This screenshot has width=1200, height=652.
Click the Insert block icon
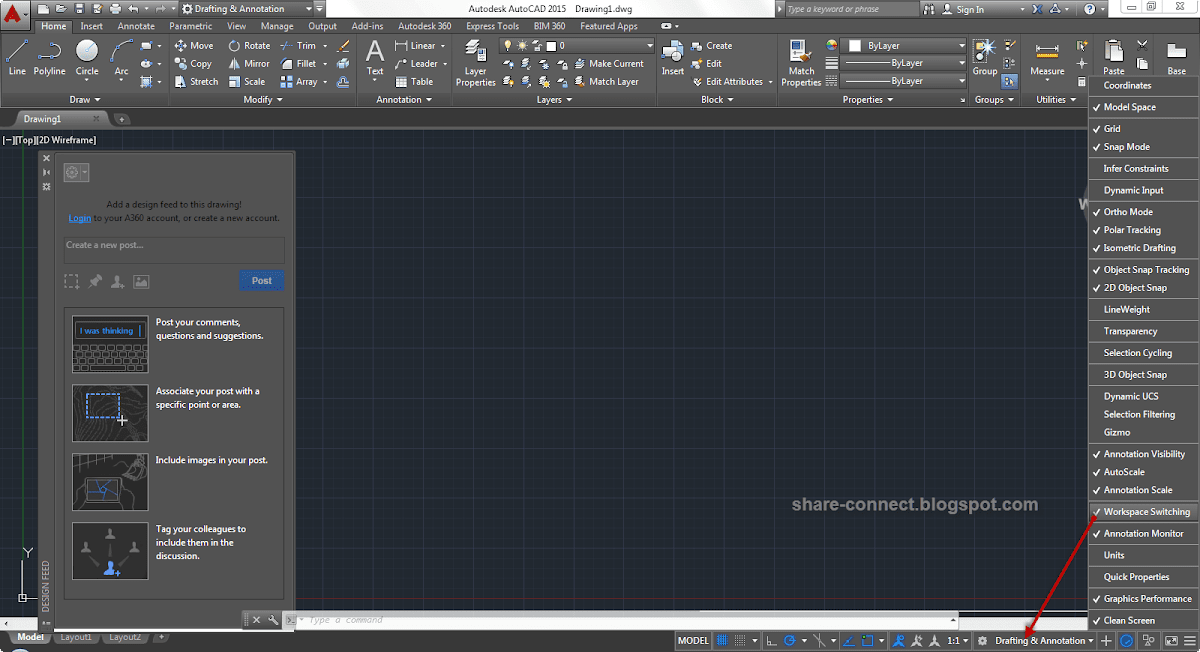(x=673, y=58)
